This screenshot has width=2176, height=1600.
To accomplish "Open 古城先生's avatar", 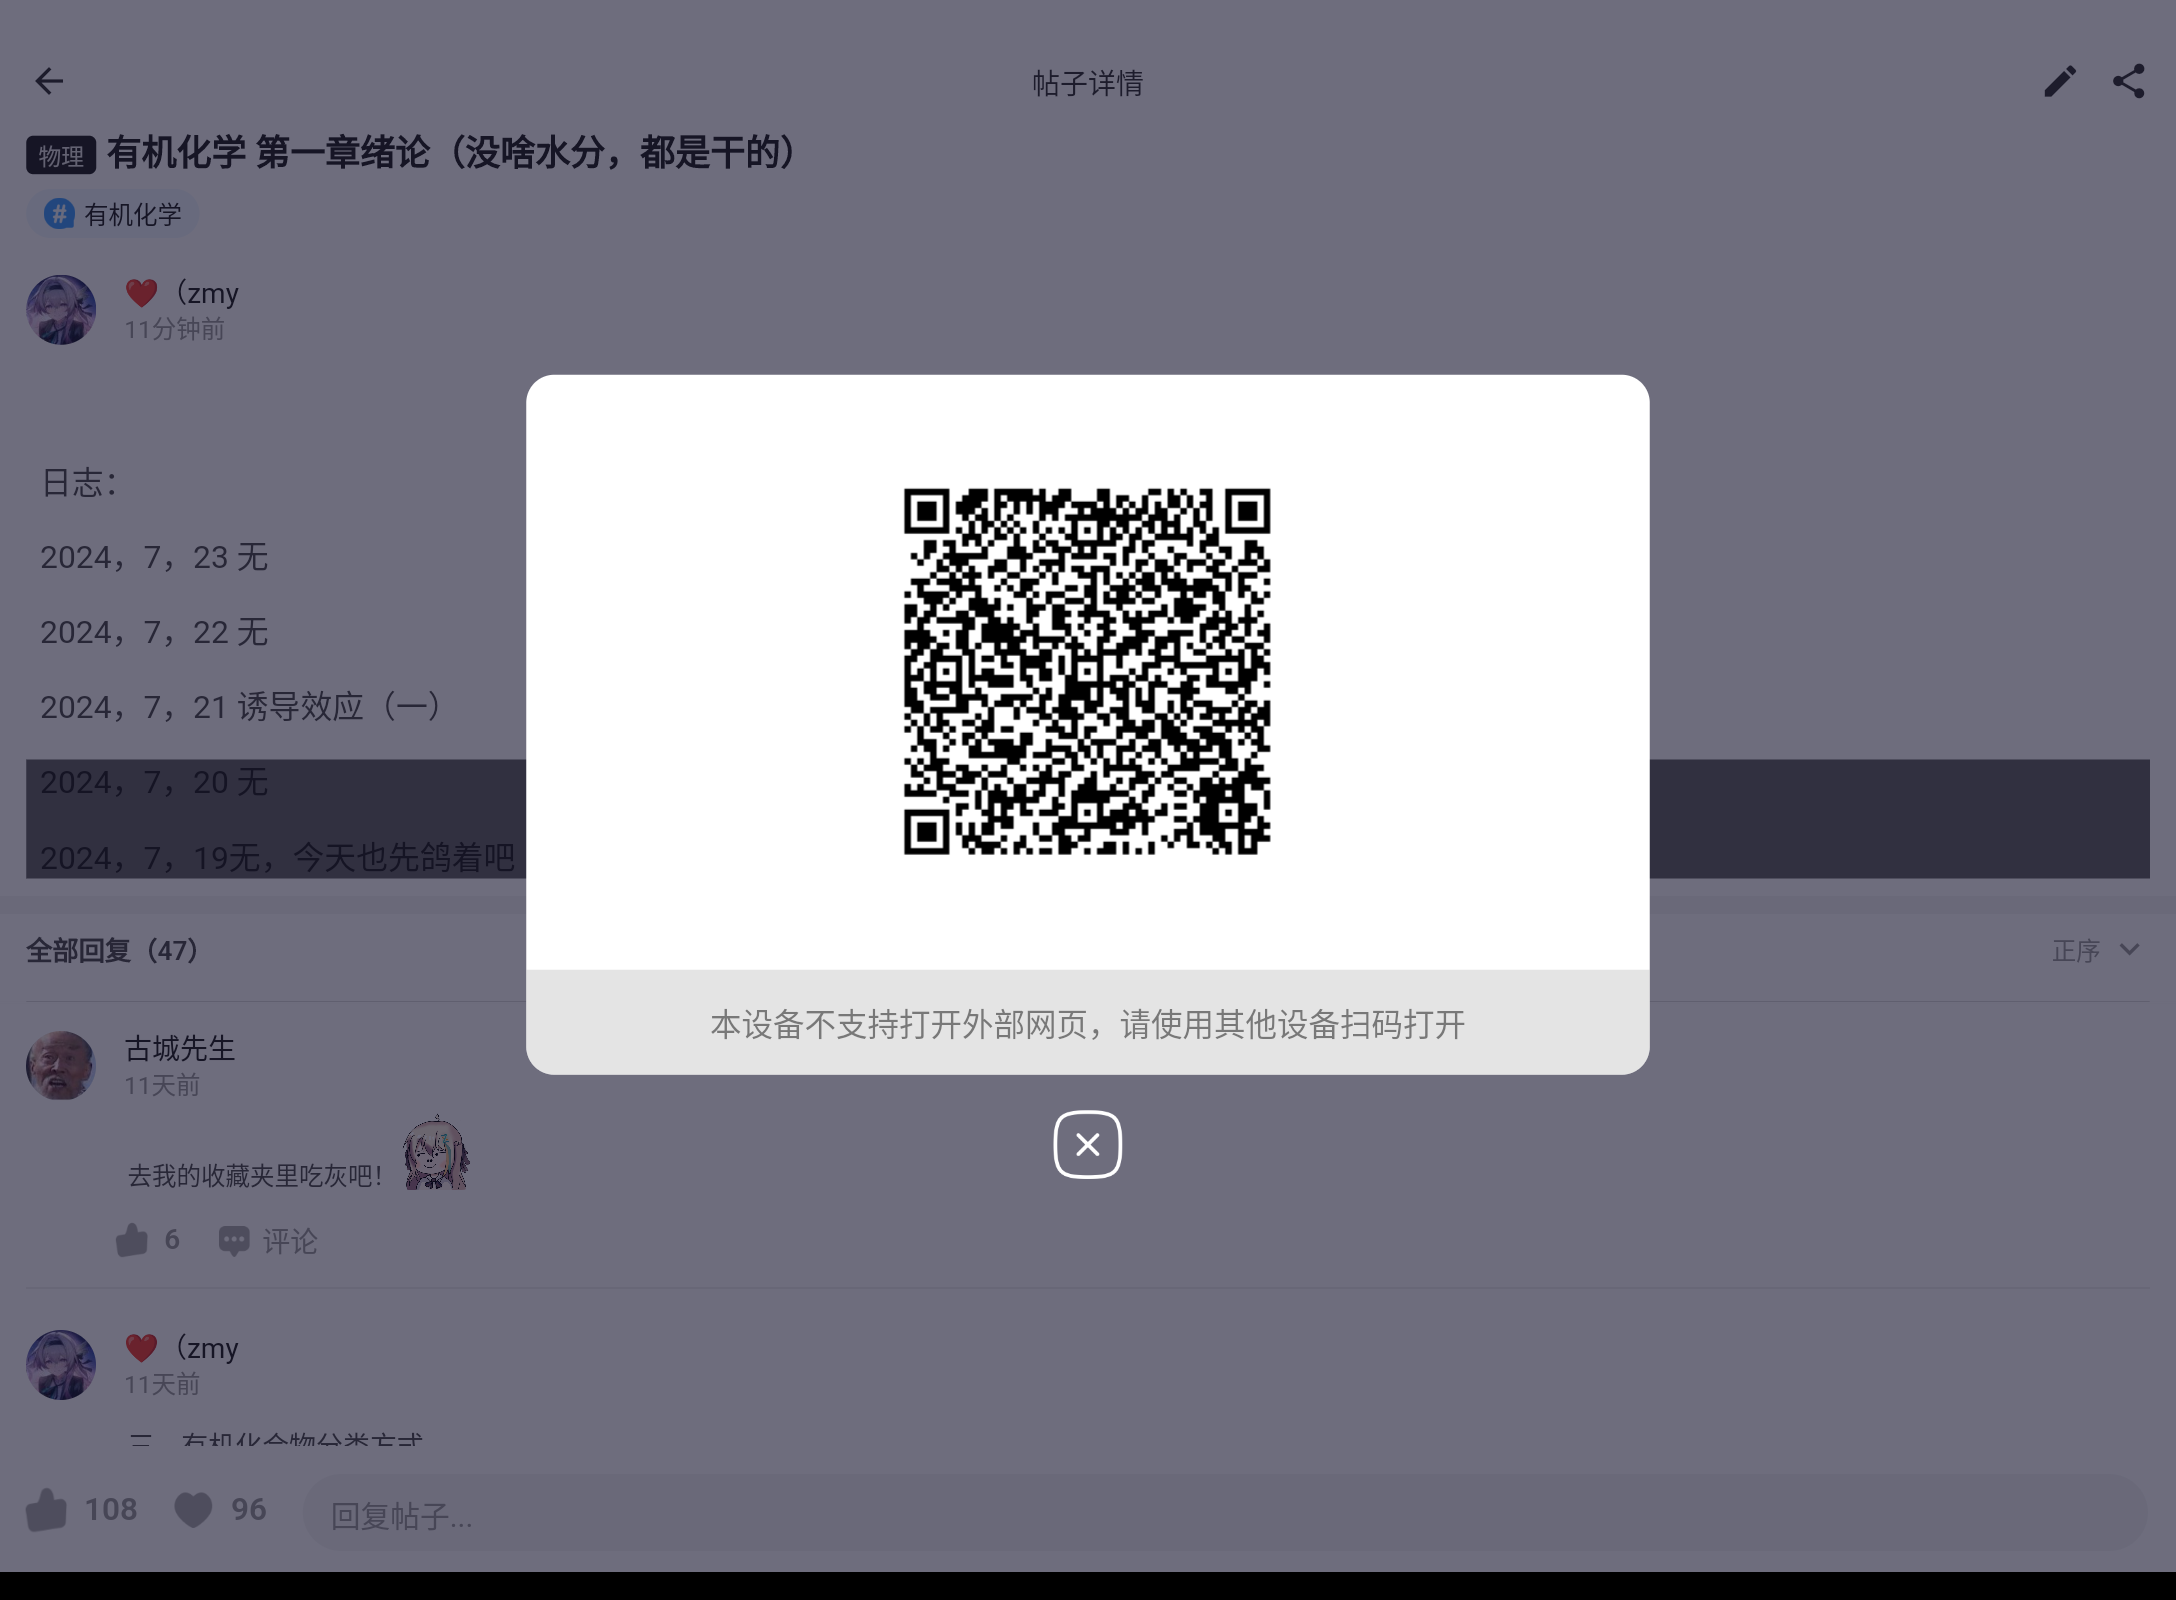I will 61,1065.
